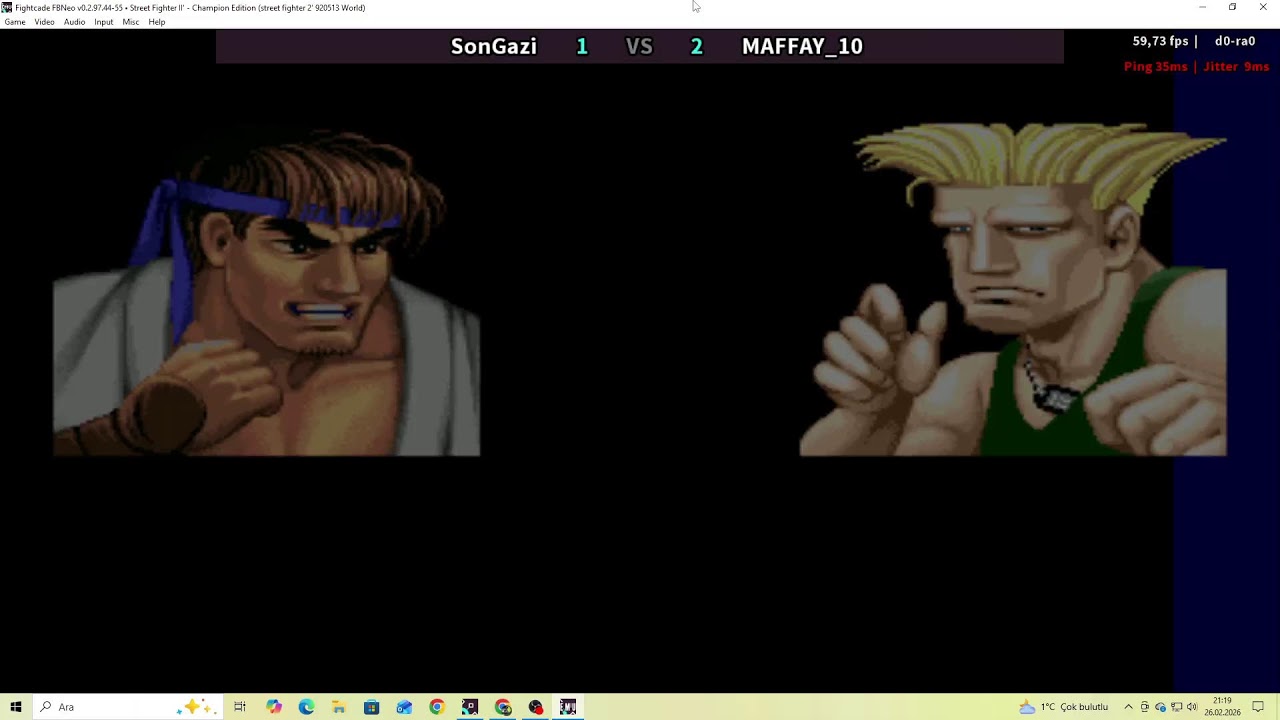Open the Audio menu
The height and width of the screenshot is (720, 1280).
click(x=74, y=22)
